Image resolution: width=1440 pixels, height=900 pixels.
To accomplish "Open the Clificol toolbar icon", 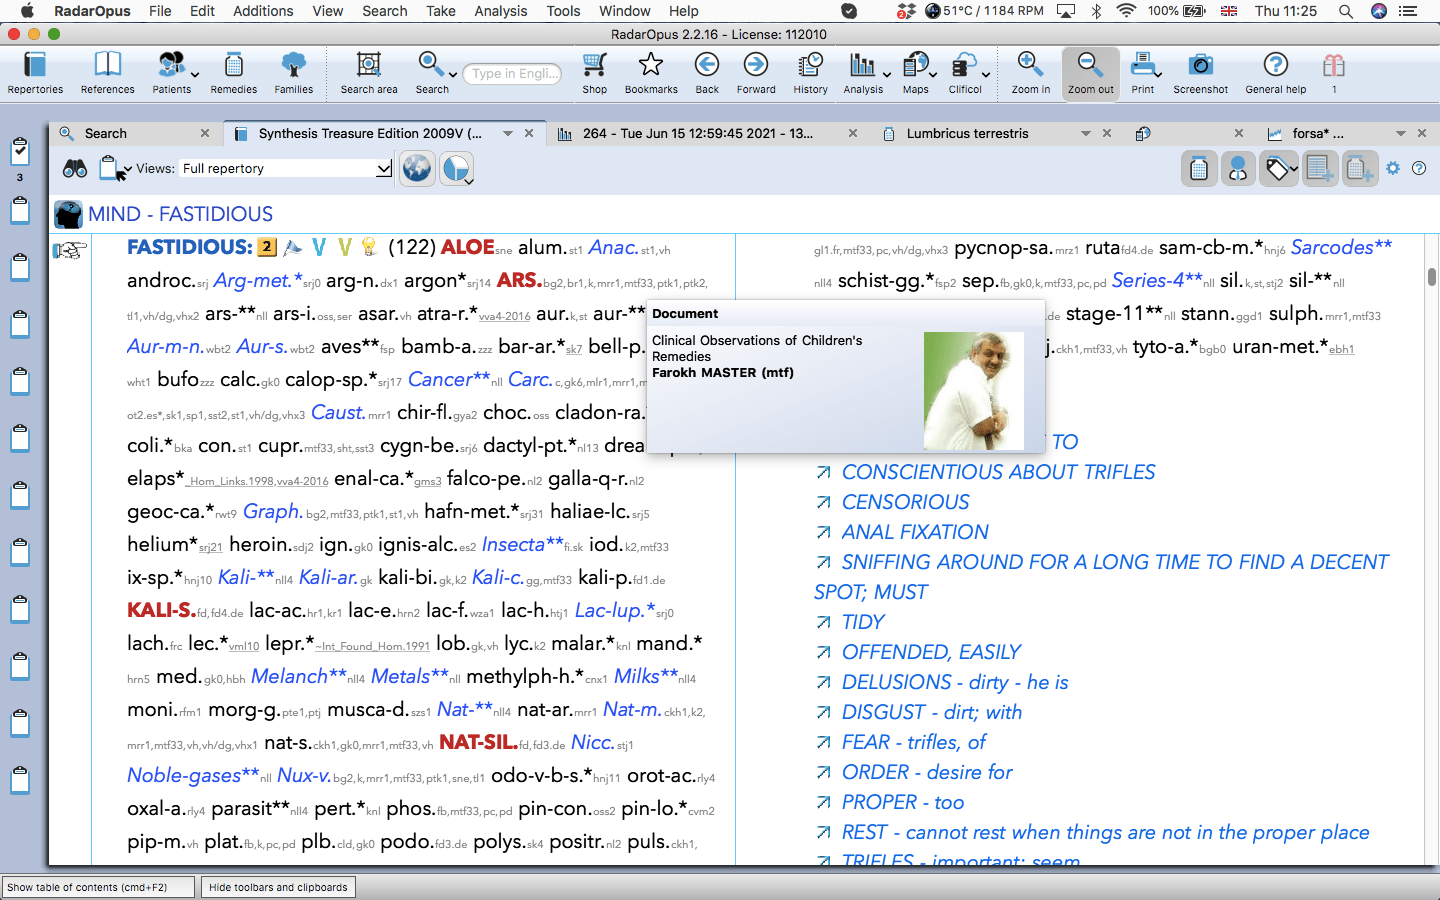I will 964,73.
